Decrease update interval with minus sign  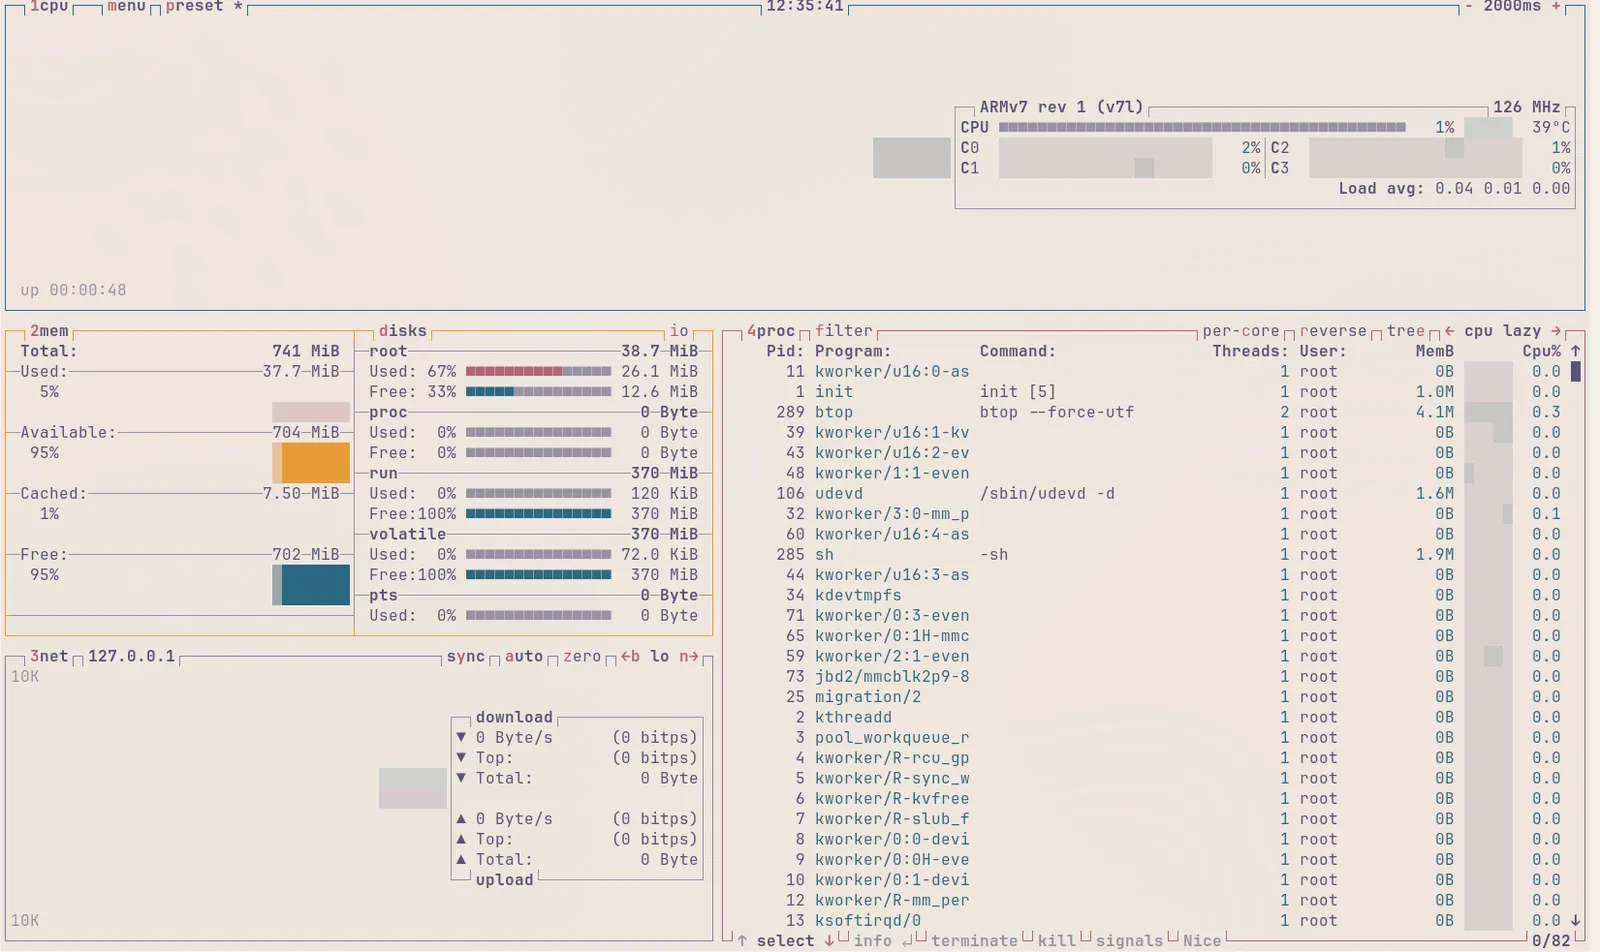pyautogui.click(x=1468, y=6)
